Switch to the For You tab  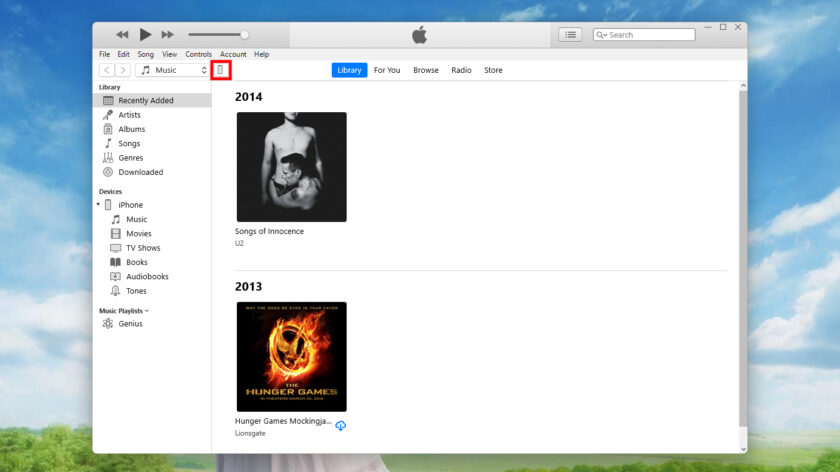point(387,70)
